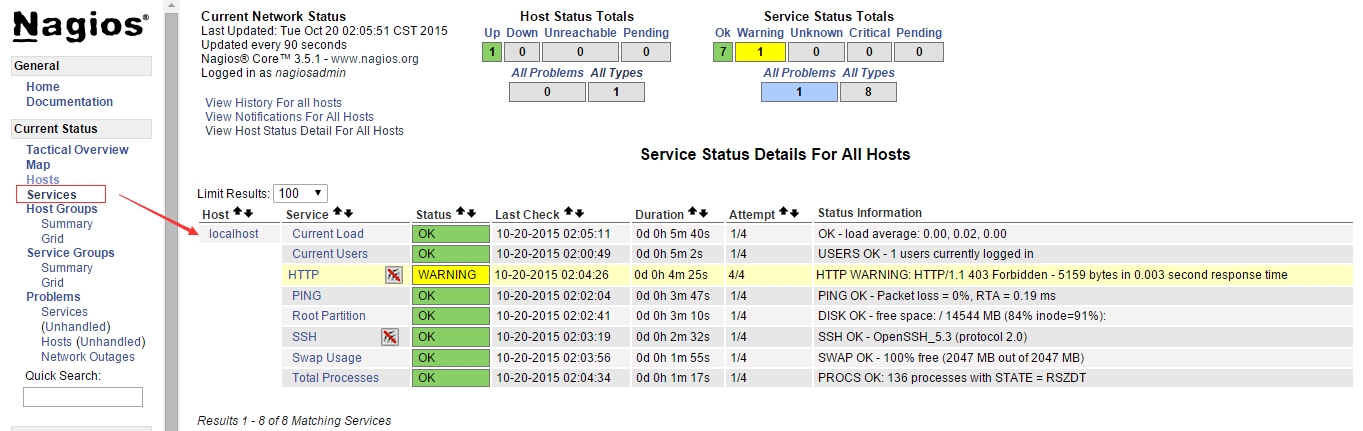The height and width of the screenshot is (431, 1363).
Task: Sort Status column ascending with up arrow
Action: 460,214
